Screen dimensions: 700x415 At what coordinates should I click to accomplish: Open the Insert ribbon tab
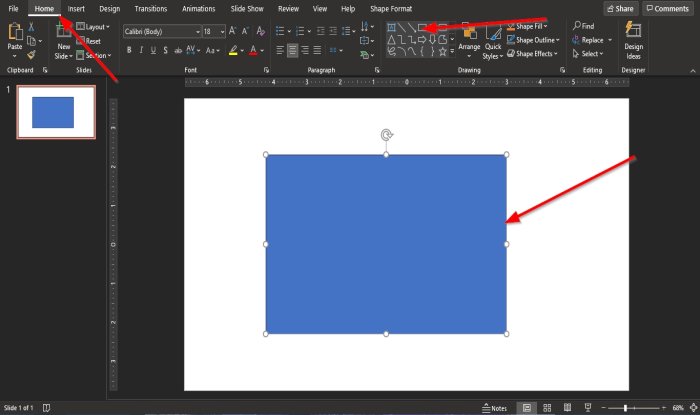click(x=76, y=8)
